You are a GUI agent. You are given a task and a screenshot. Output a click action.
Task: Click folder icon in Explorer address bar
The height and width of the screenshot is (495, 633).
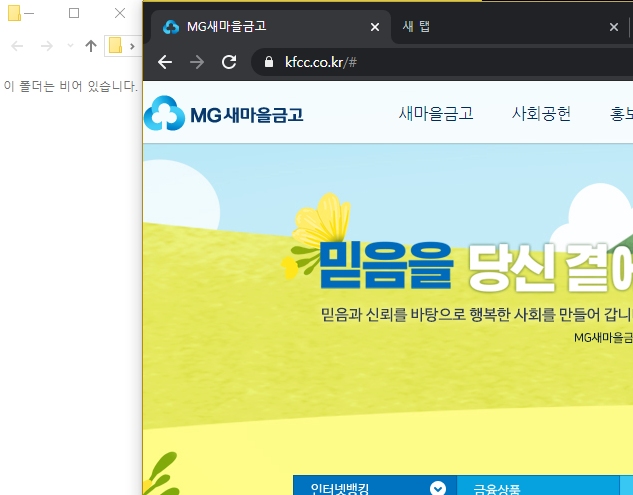pos(115,45)
